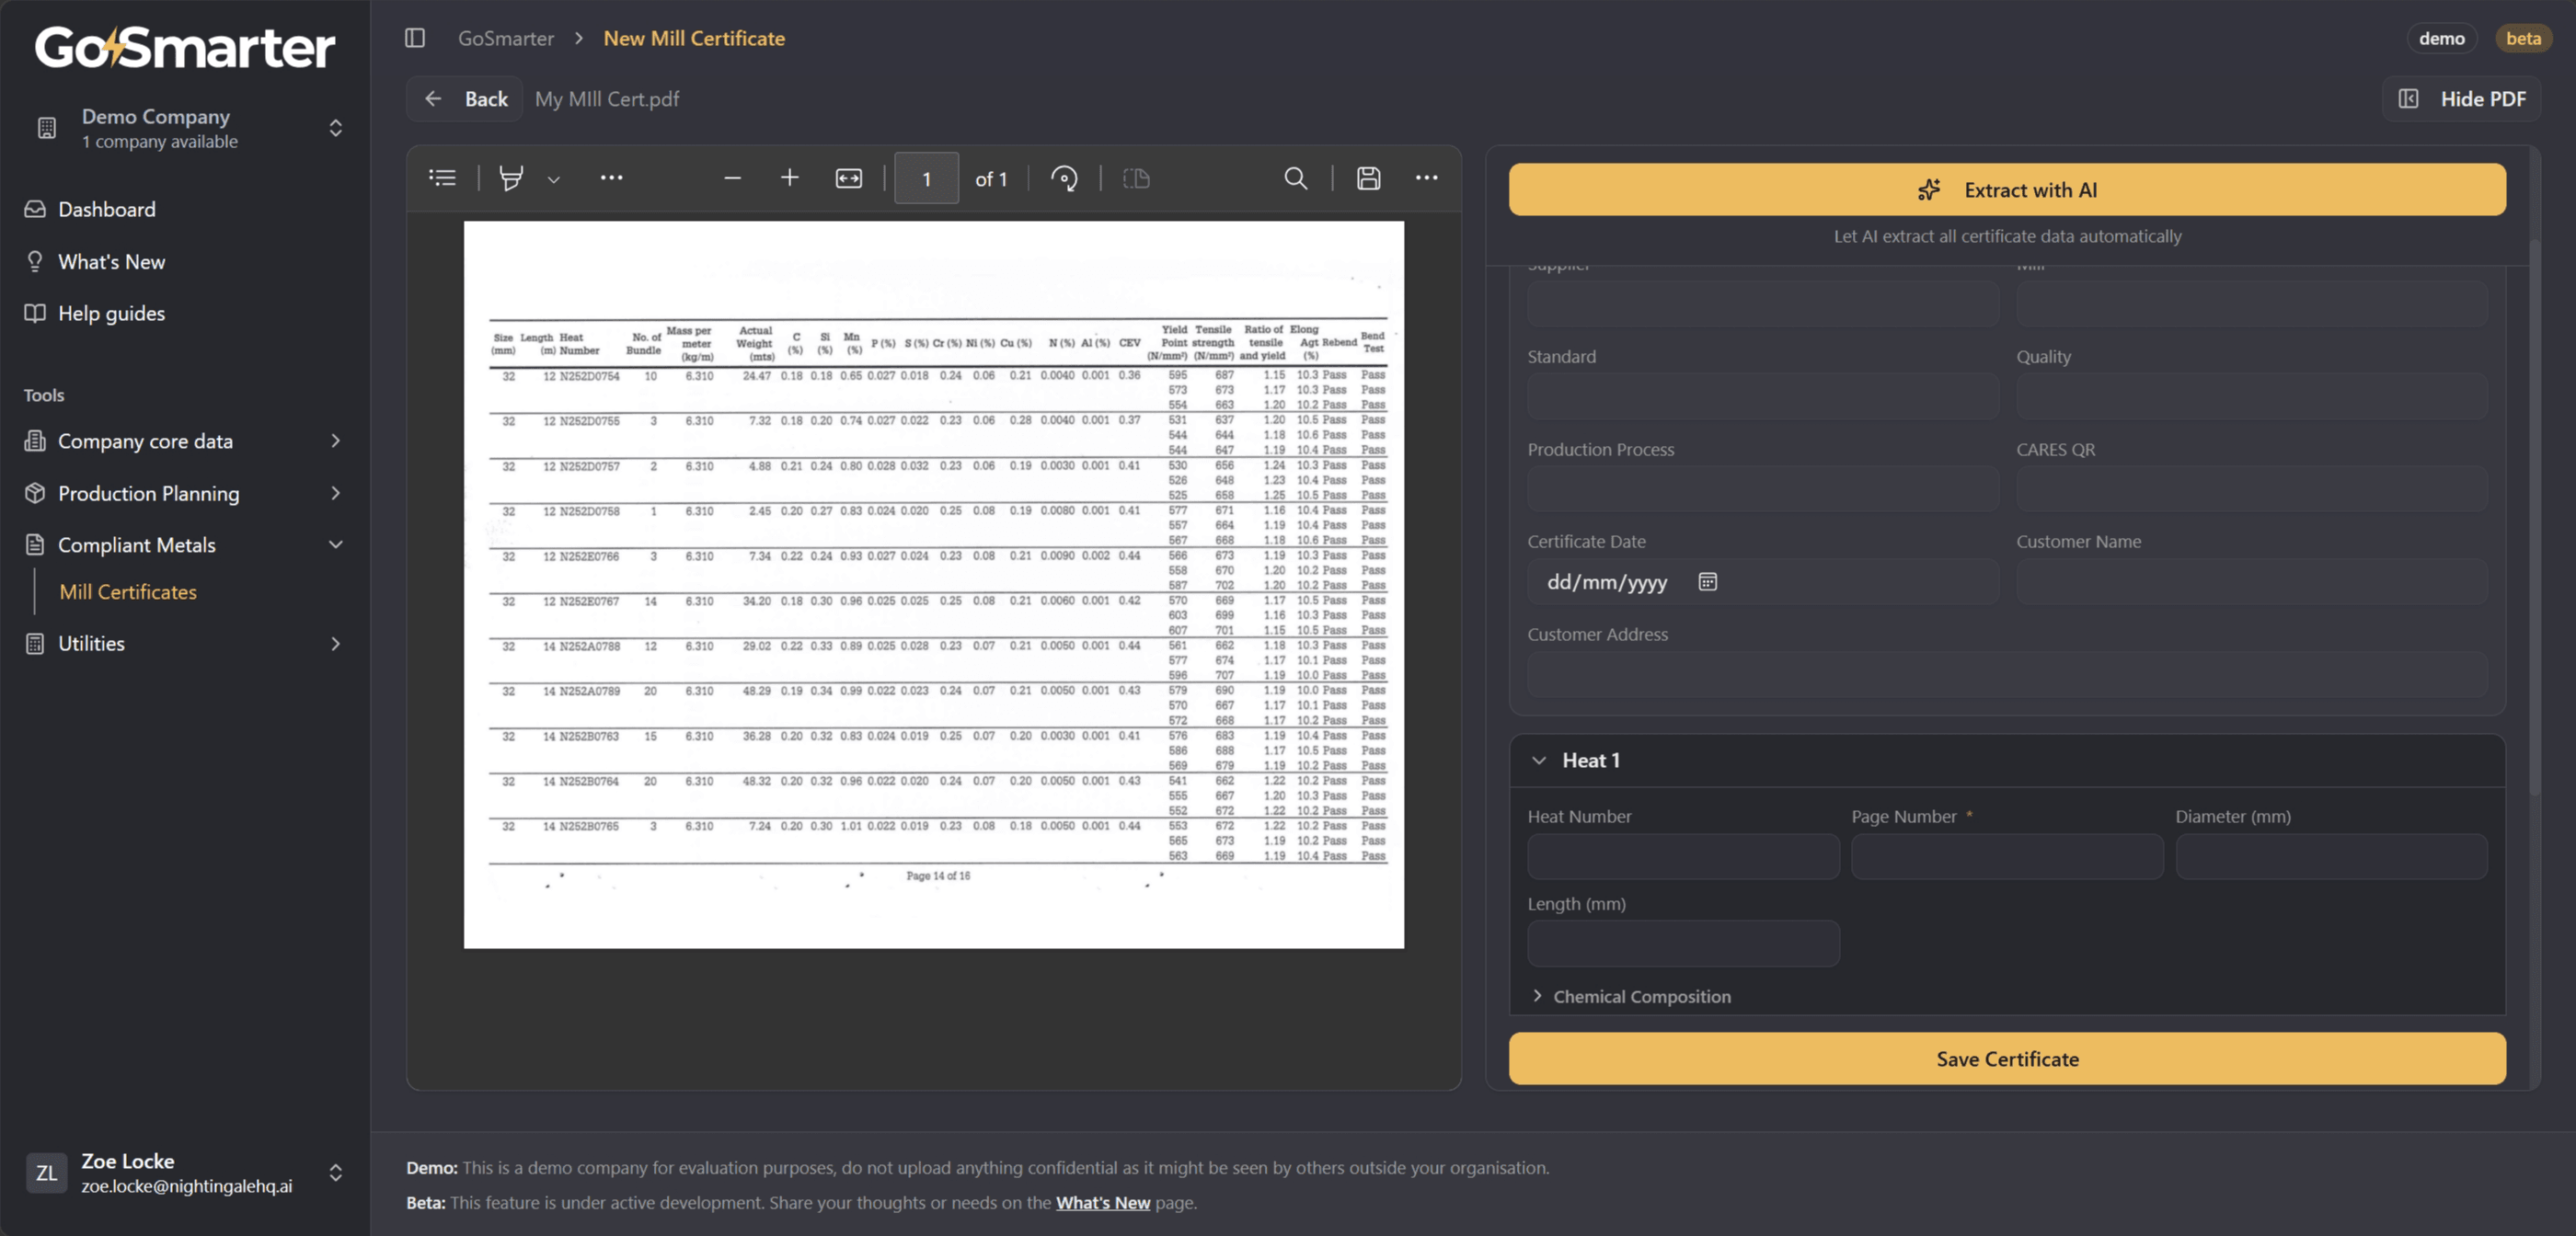Click the Compliant Metals document icon
Viewport: 2576px width, 1236px height.
pyautogui.click(x=35, y=545)
